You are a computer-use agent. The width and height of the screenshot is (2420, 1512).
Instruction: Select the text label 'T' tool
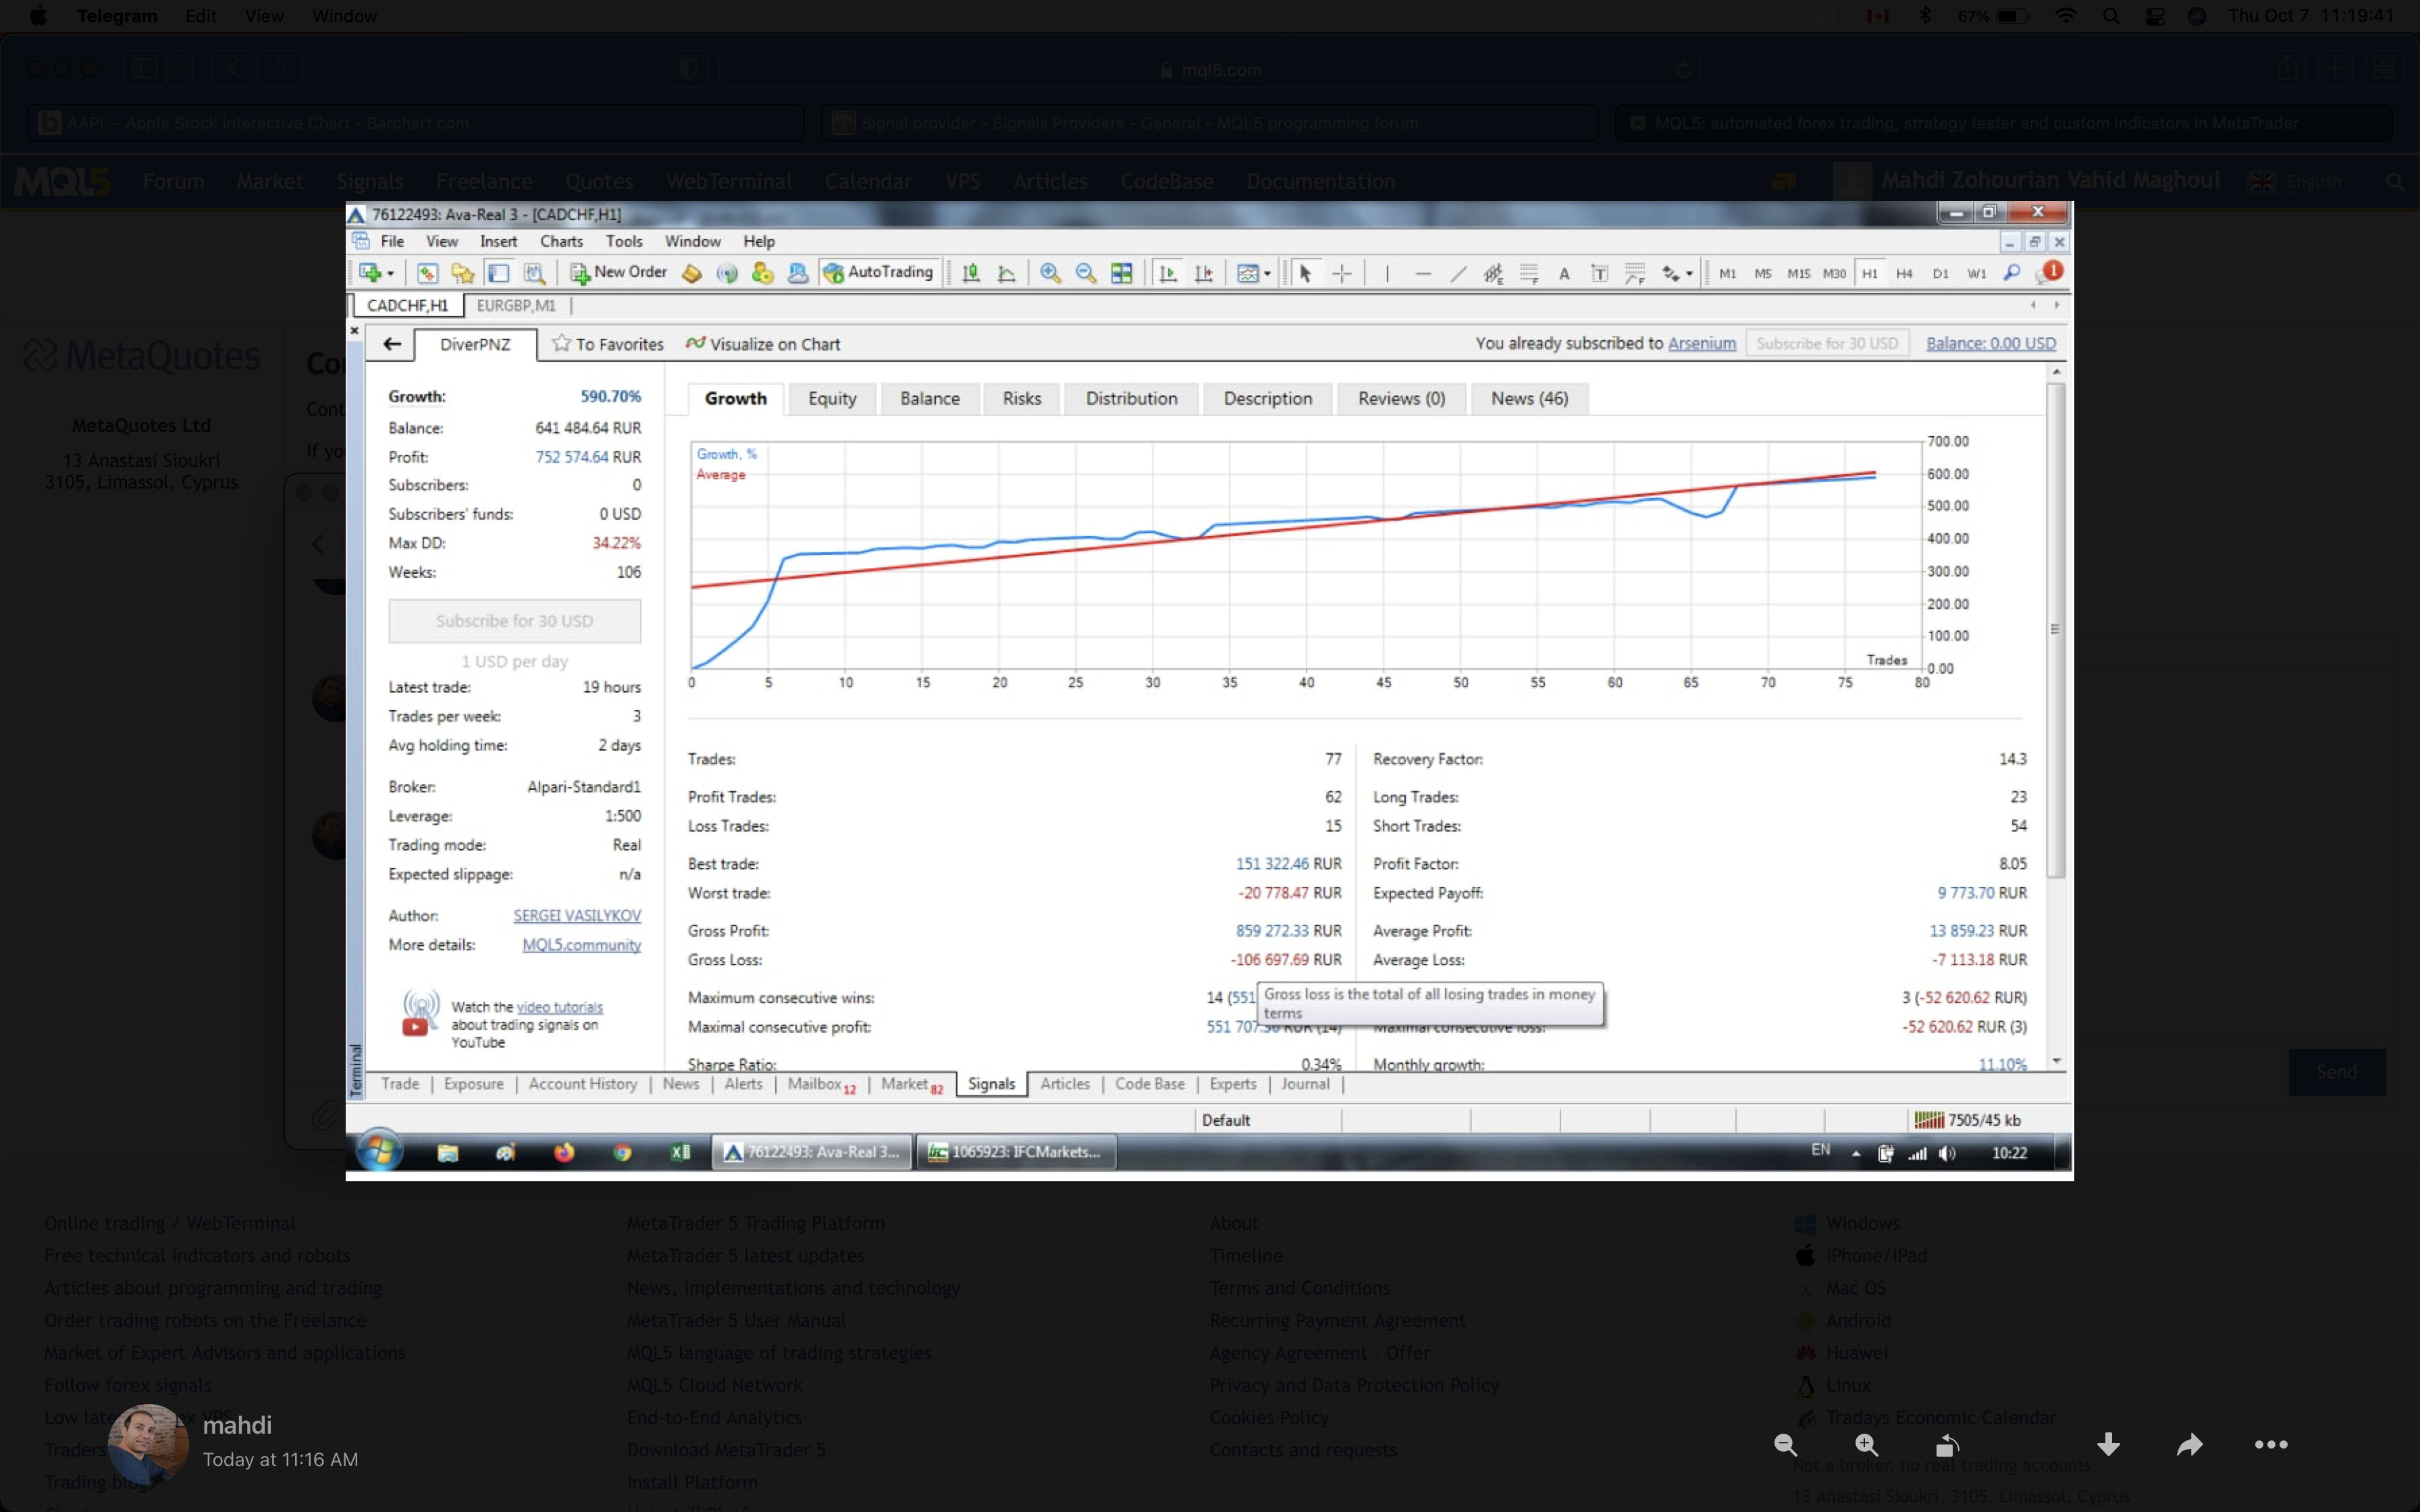coord(1600,273)
